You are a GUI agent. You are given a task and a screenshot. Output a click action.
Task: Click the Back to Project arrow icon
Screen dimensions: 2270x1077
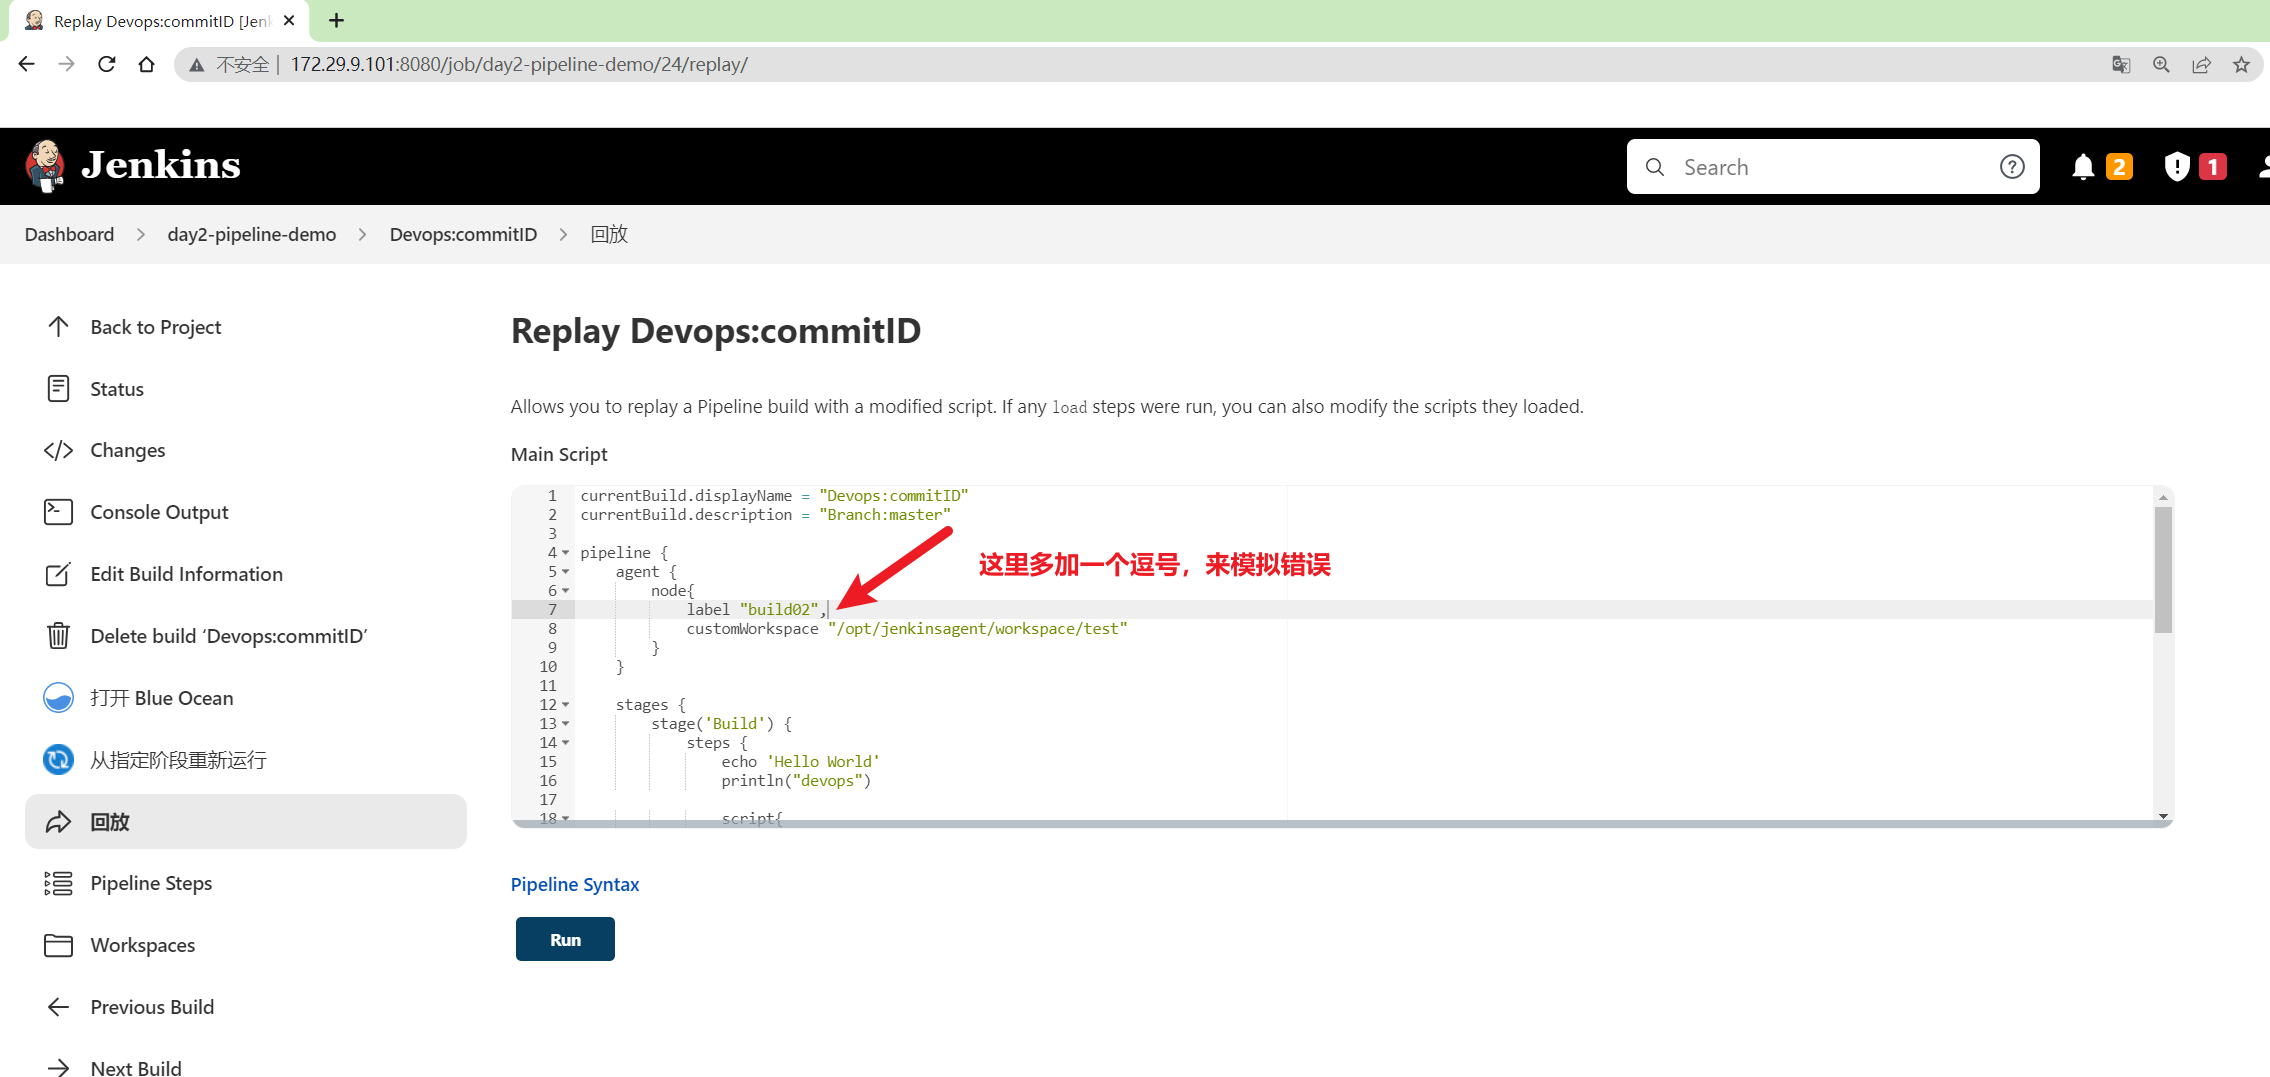(x=58, y=327)
